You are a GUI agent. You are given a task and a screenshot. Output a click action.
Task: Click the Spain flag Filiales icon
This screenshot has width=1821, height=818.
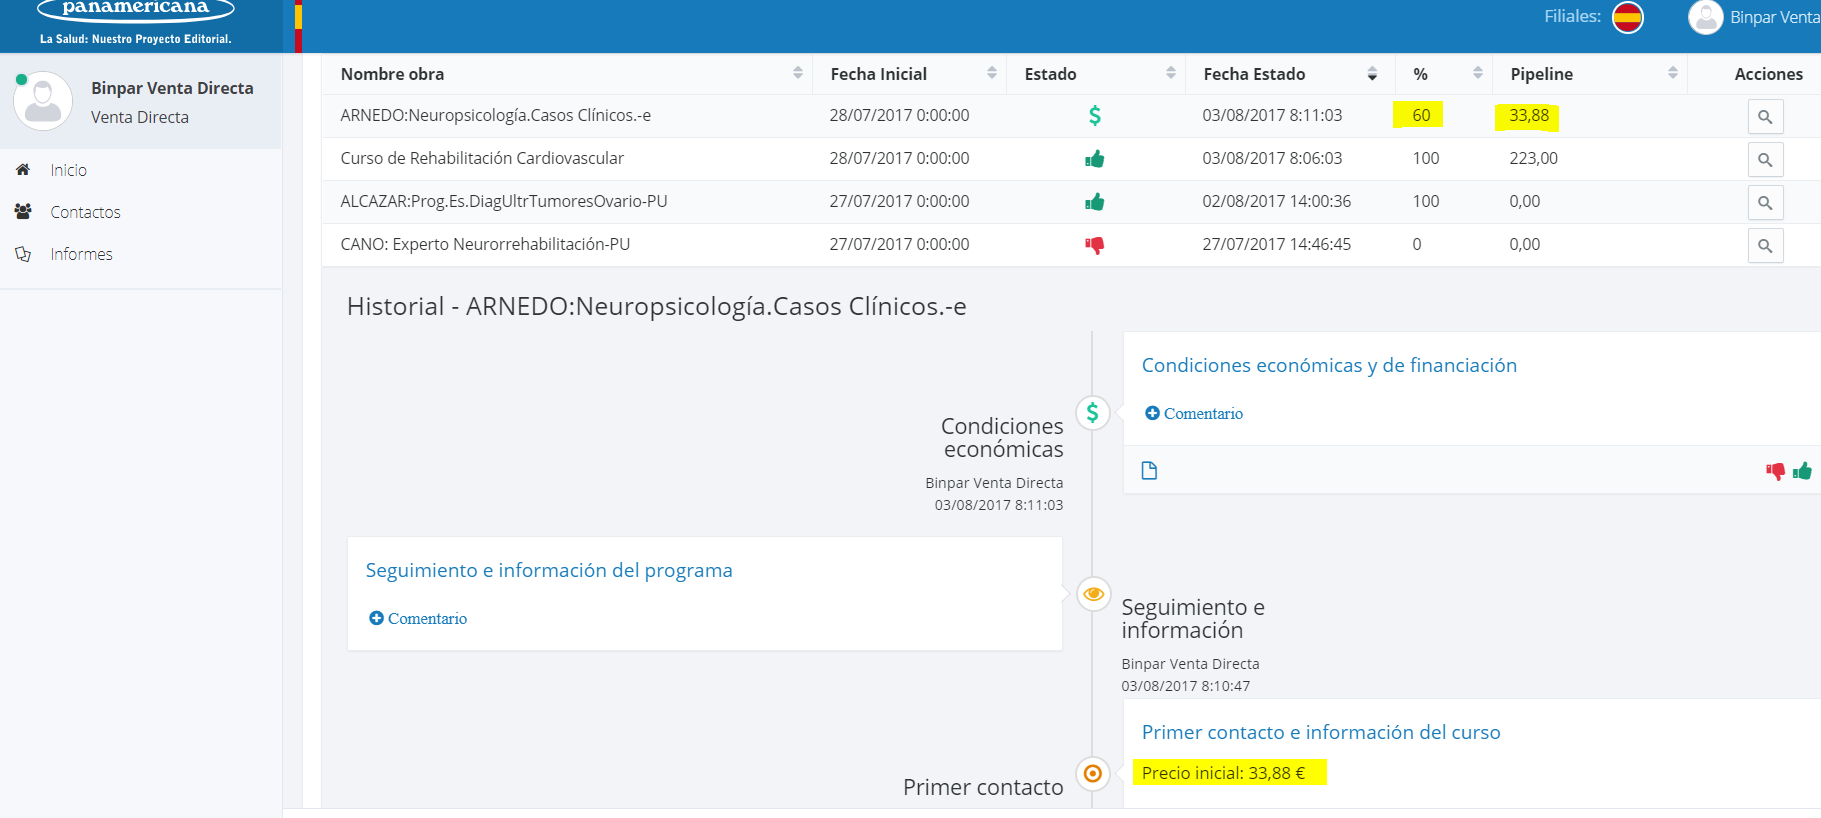click(x=1628, y=17)
